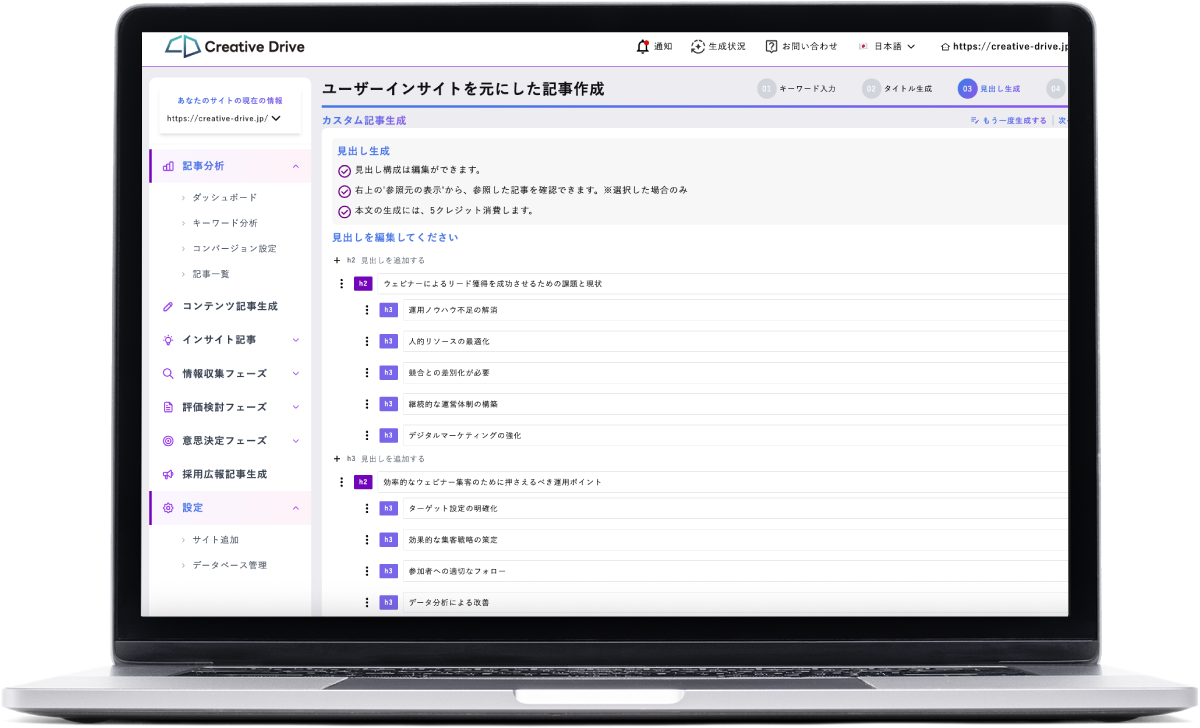
Task: Open キーワード分析 in the sidebar
Action: pos(224,223)
